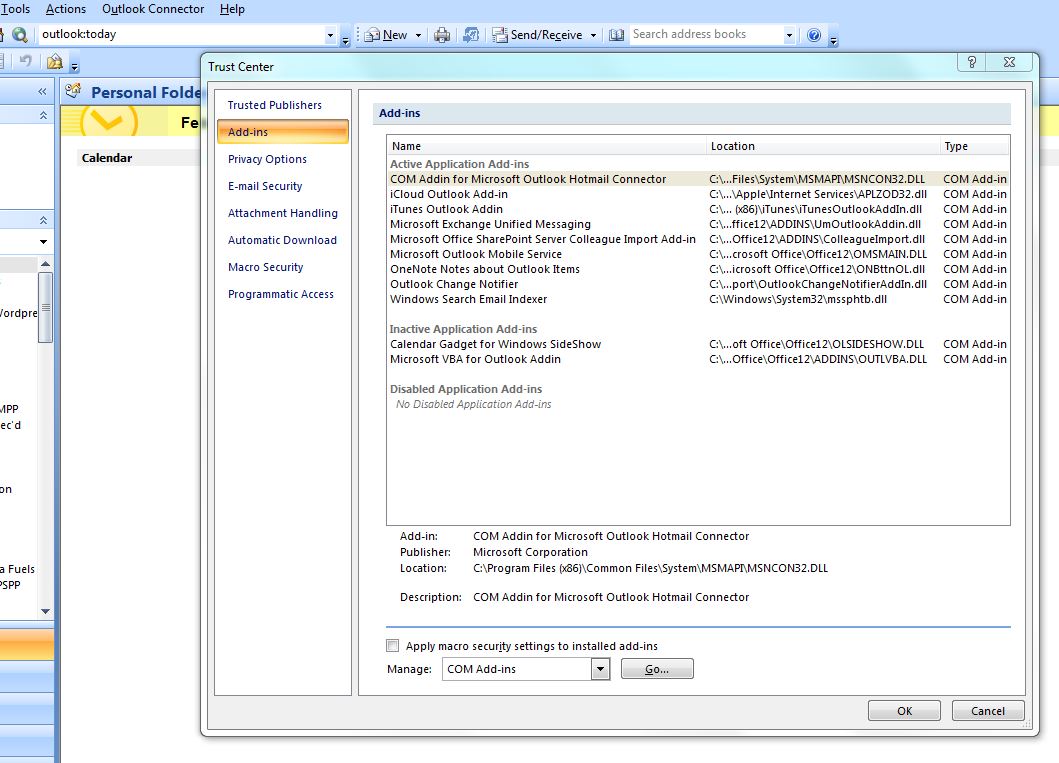This screenshot has height=763, width=1059.
Task: Open the Search address books dropdown
Action: [789, 34]
